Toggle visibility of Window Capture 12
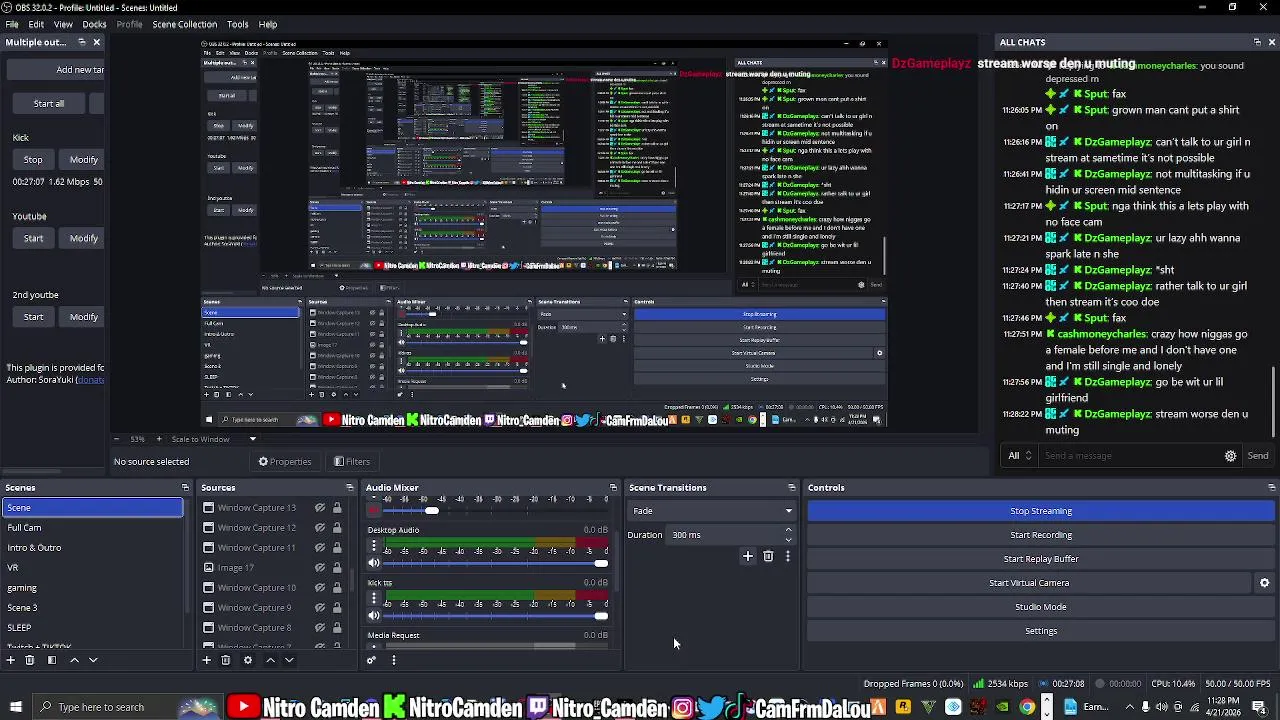 click(x=320, y=528)
